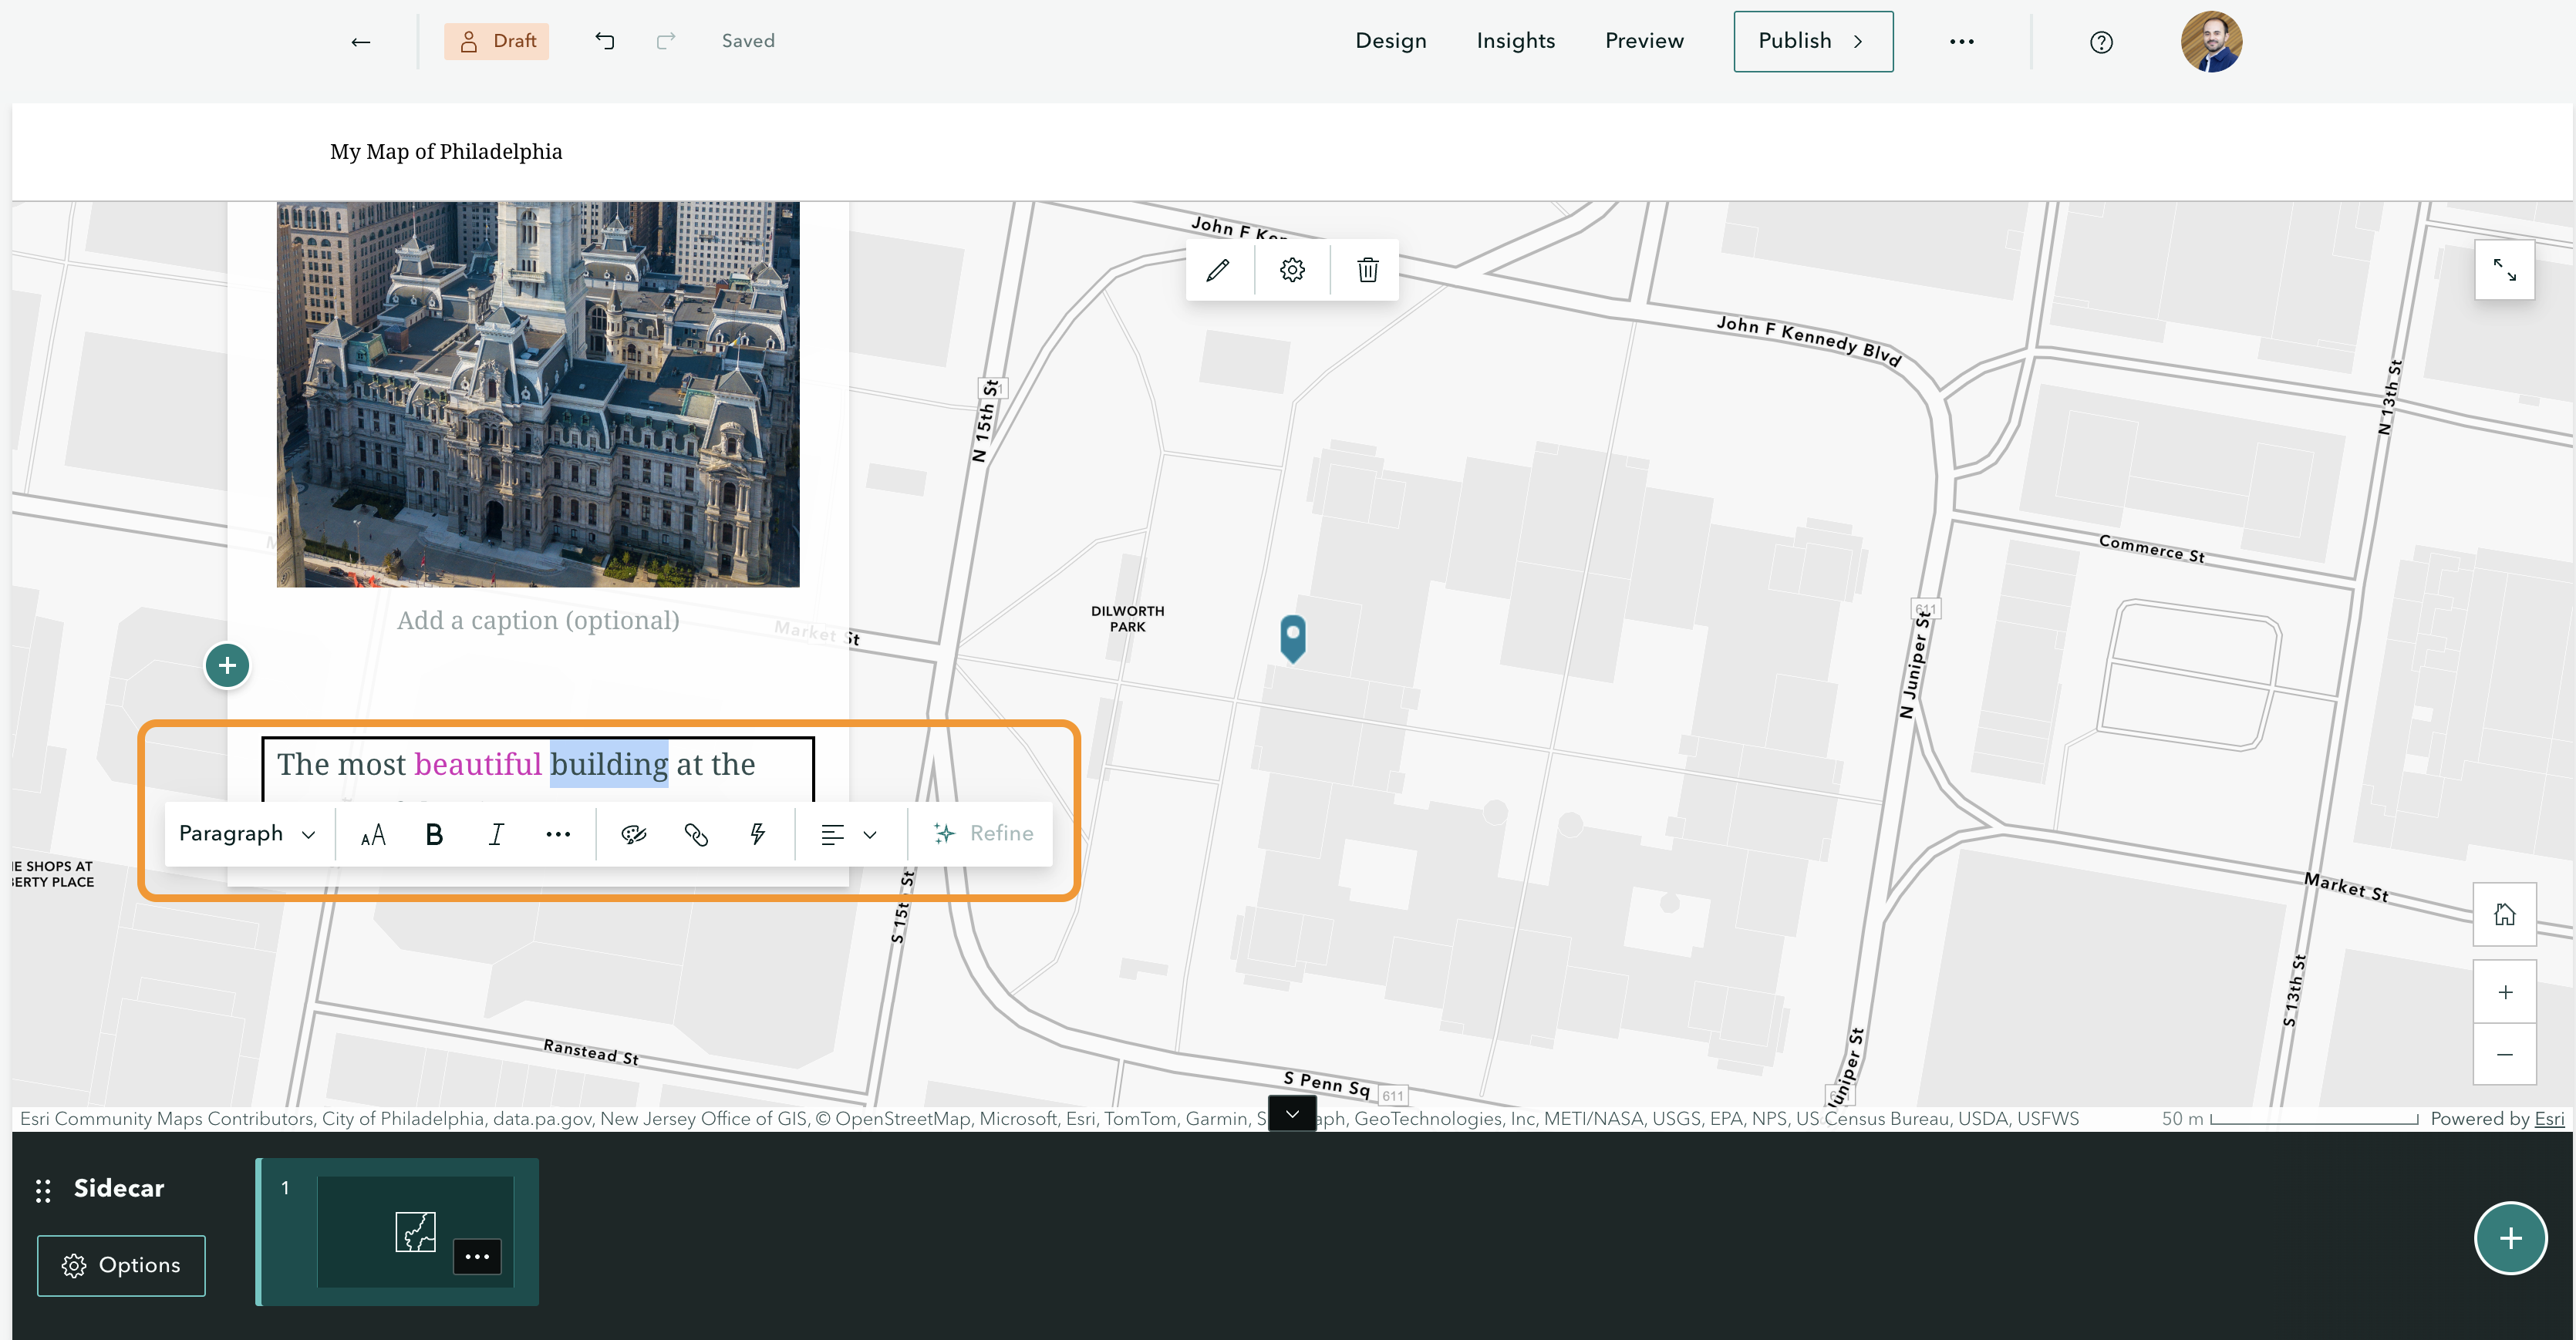The width and height of the screenshot is (2576, 1340).
Task: Add a hyperlink with the link icon
Action: point(696,835)
